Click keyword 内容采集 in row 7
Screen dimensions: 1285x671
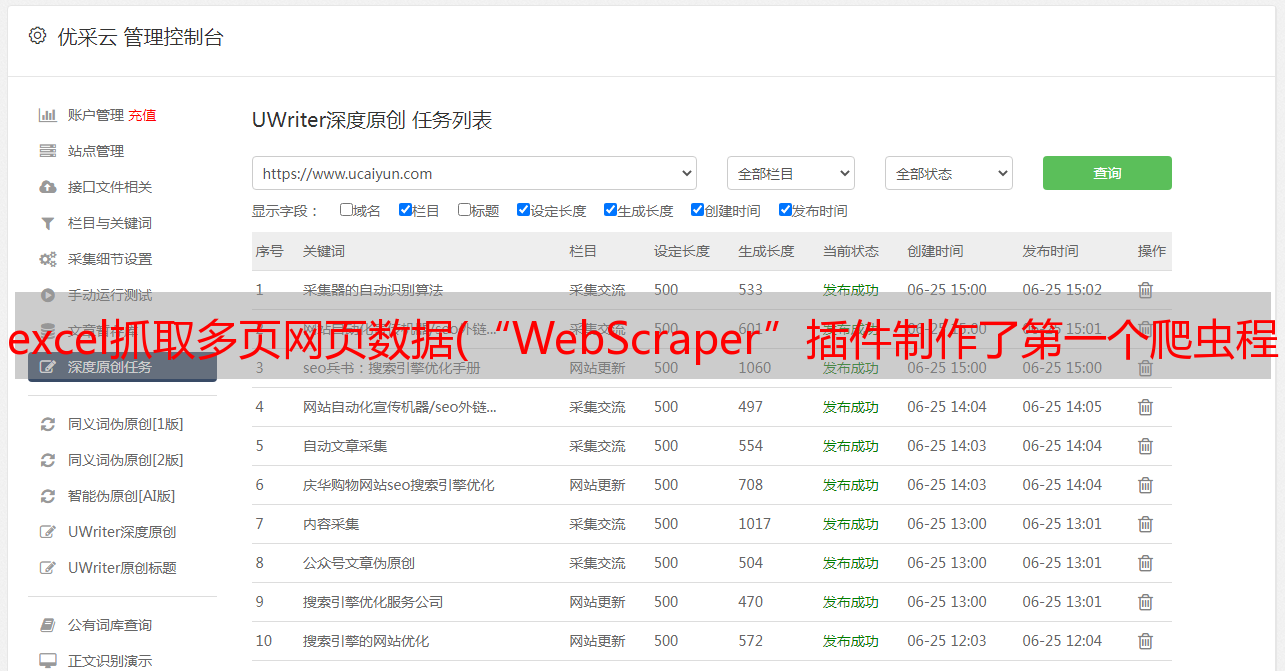coord(331,524)
